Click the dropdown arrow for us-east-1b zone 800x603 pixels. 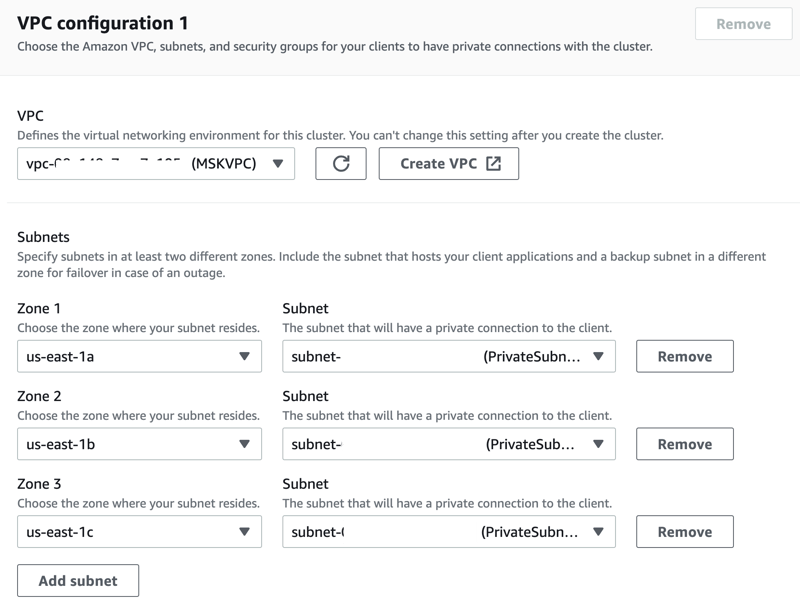(244, 444)
